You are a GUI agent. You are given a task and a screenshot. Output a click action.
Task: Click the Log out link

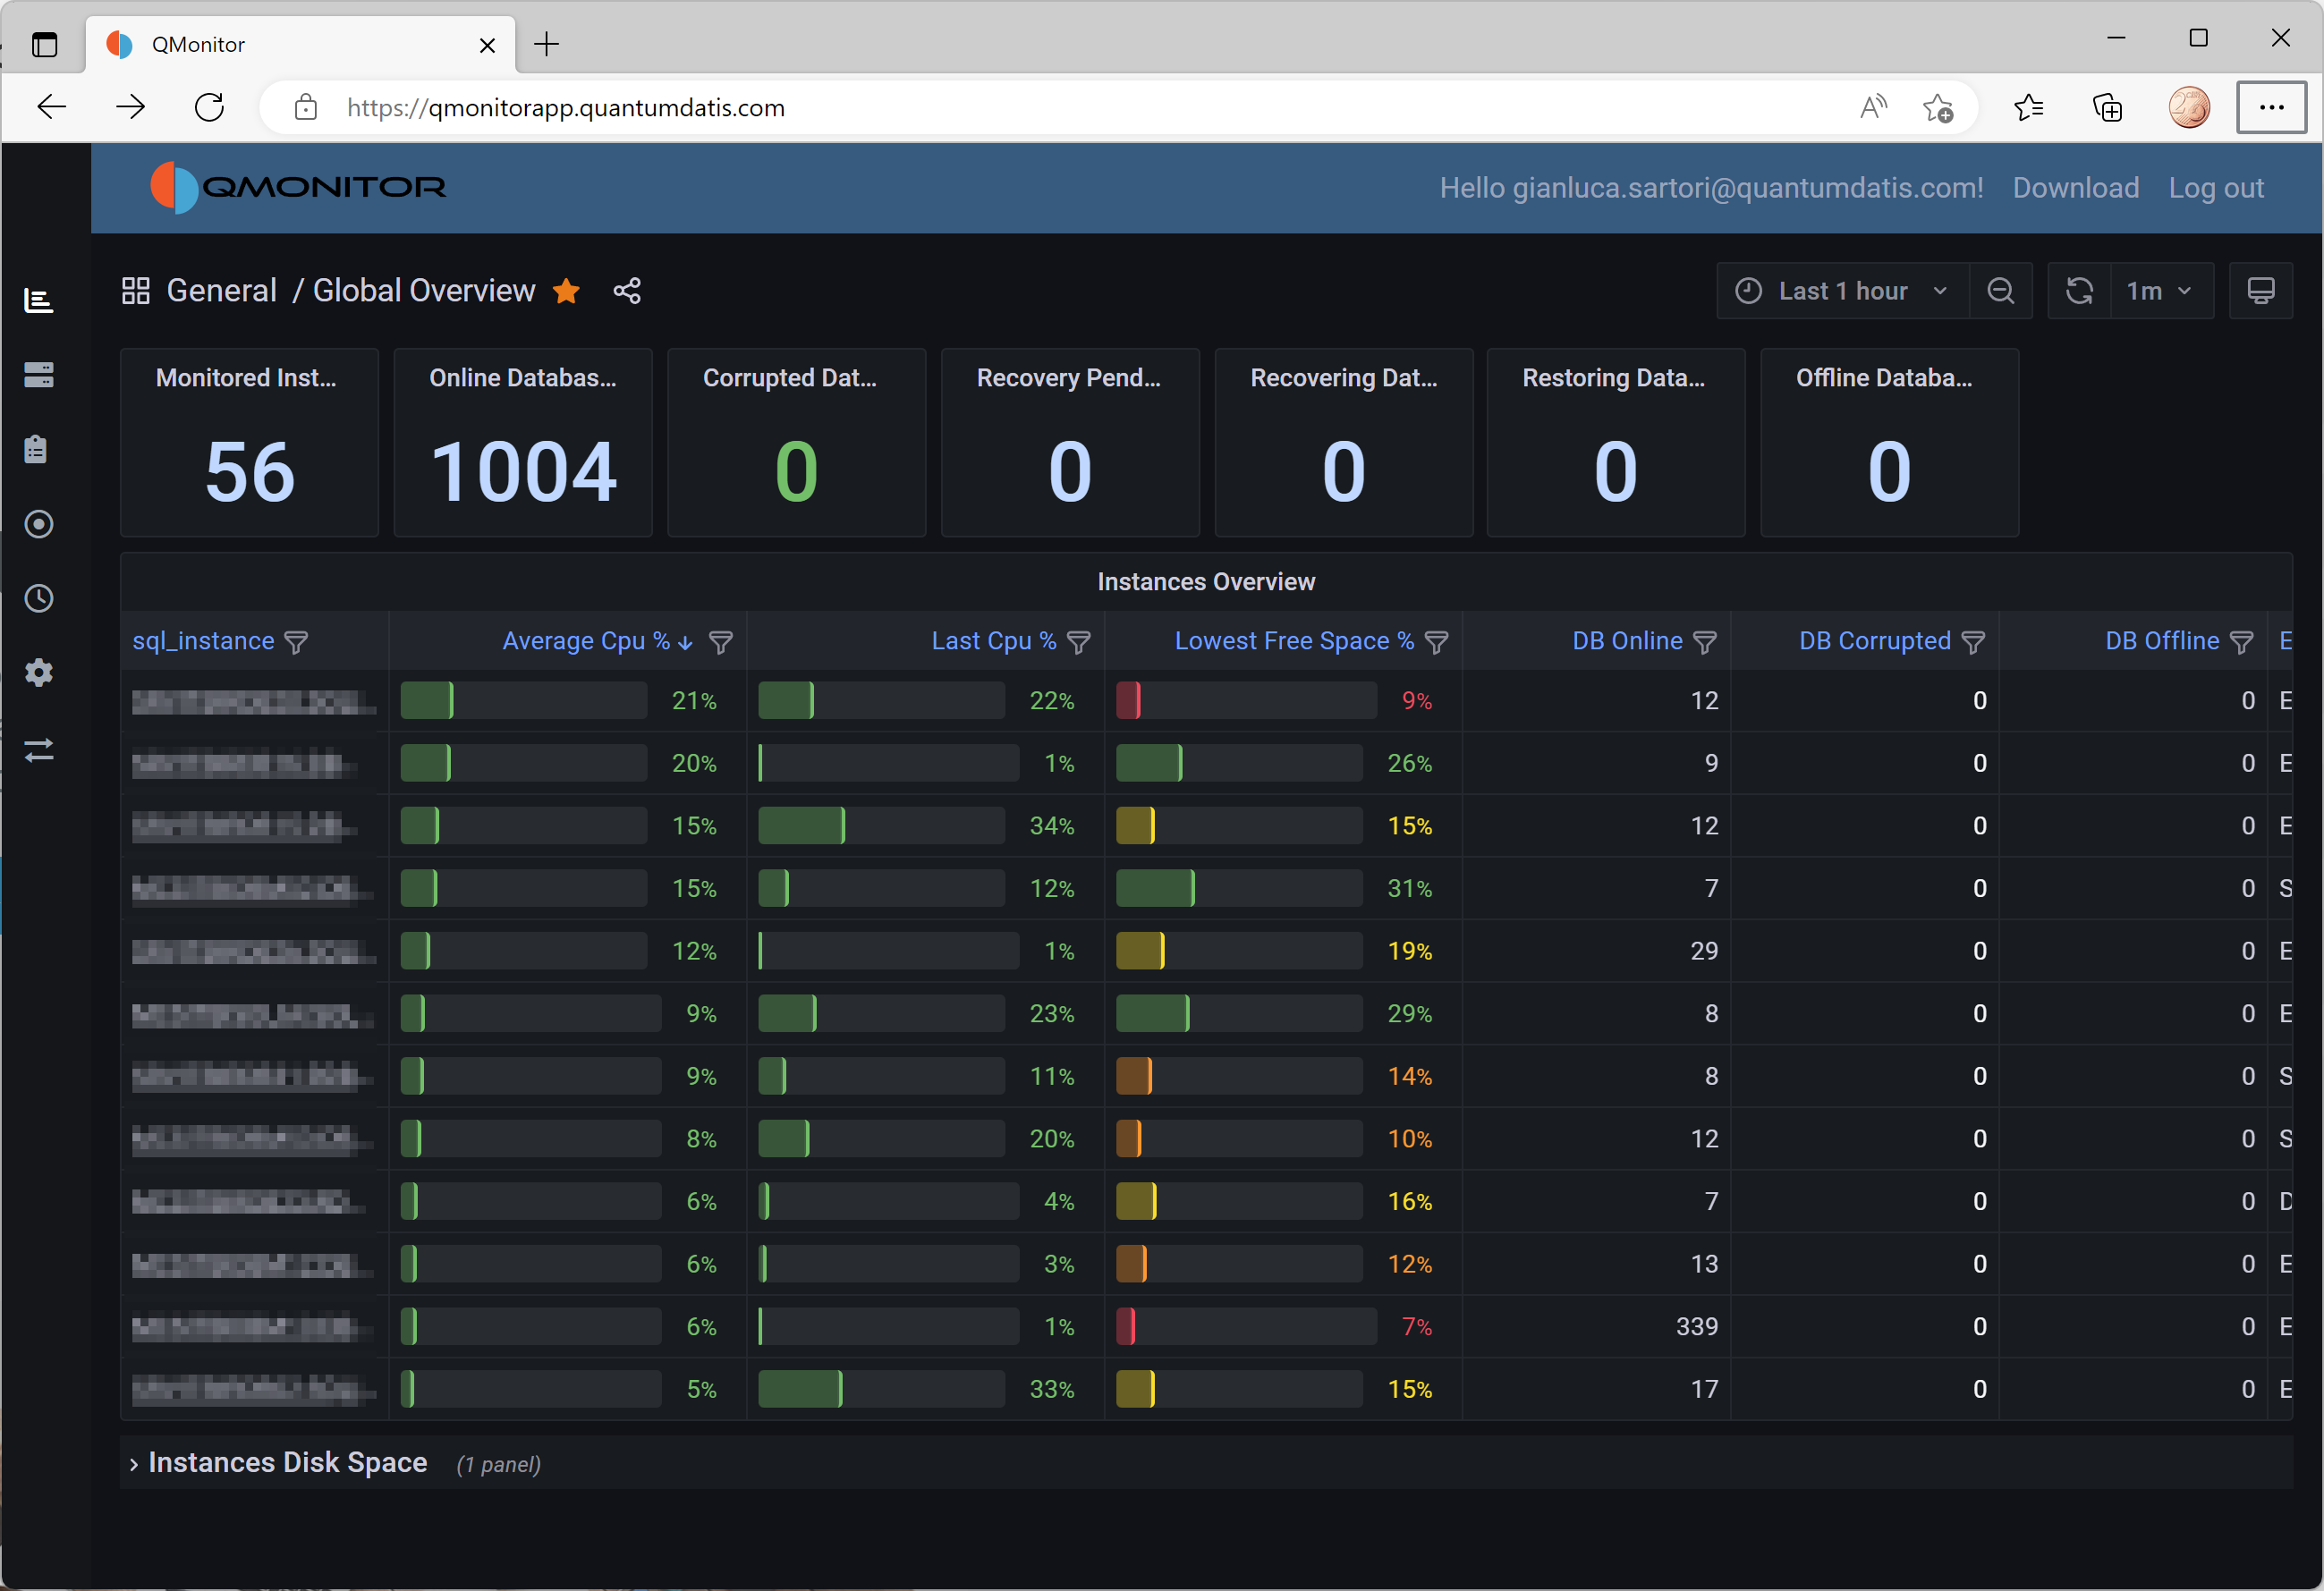2215,188
